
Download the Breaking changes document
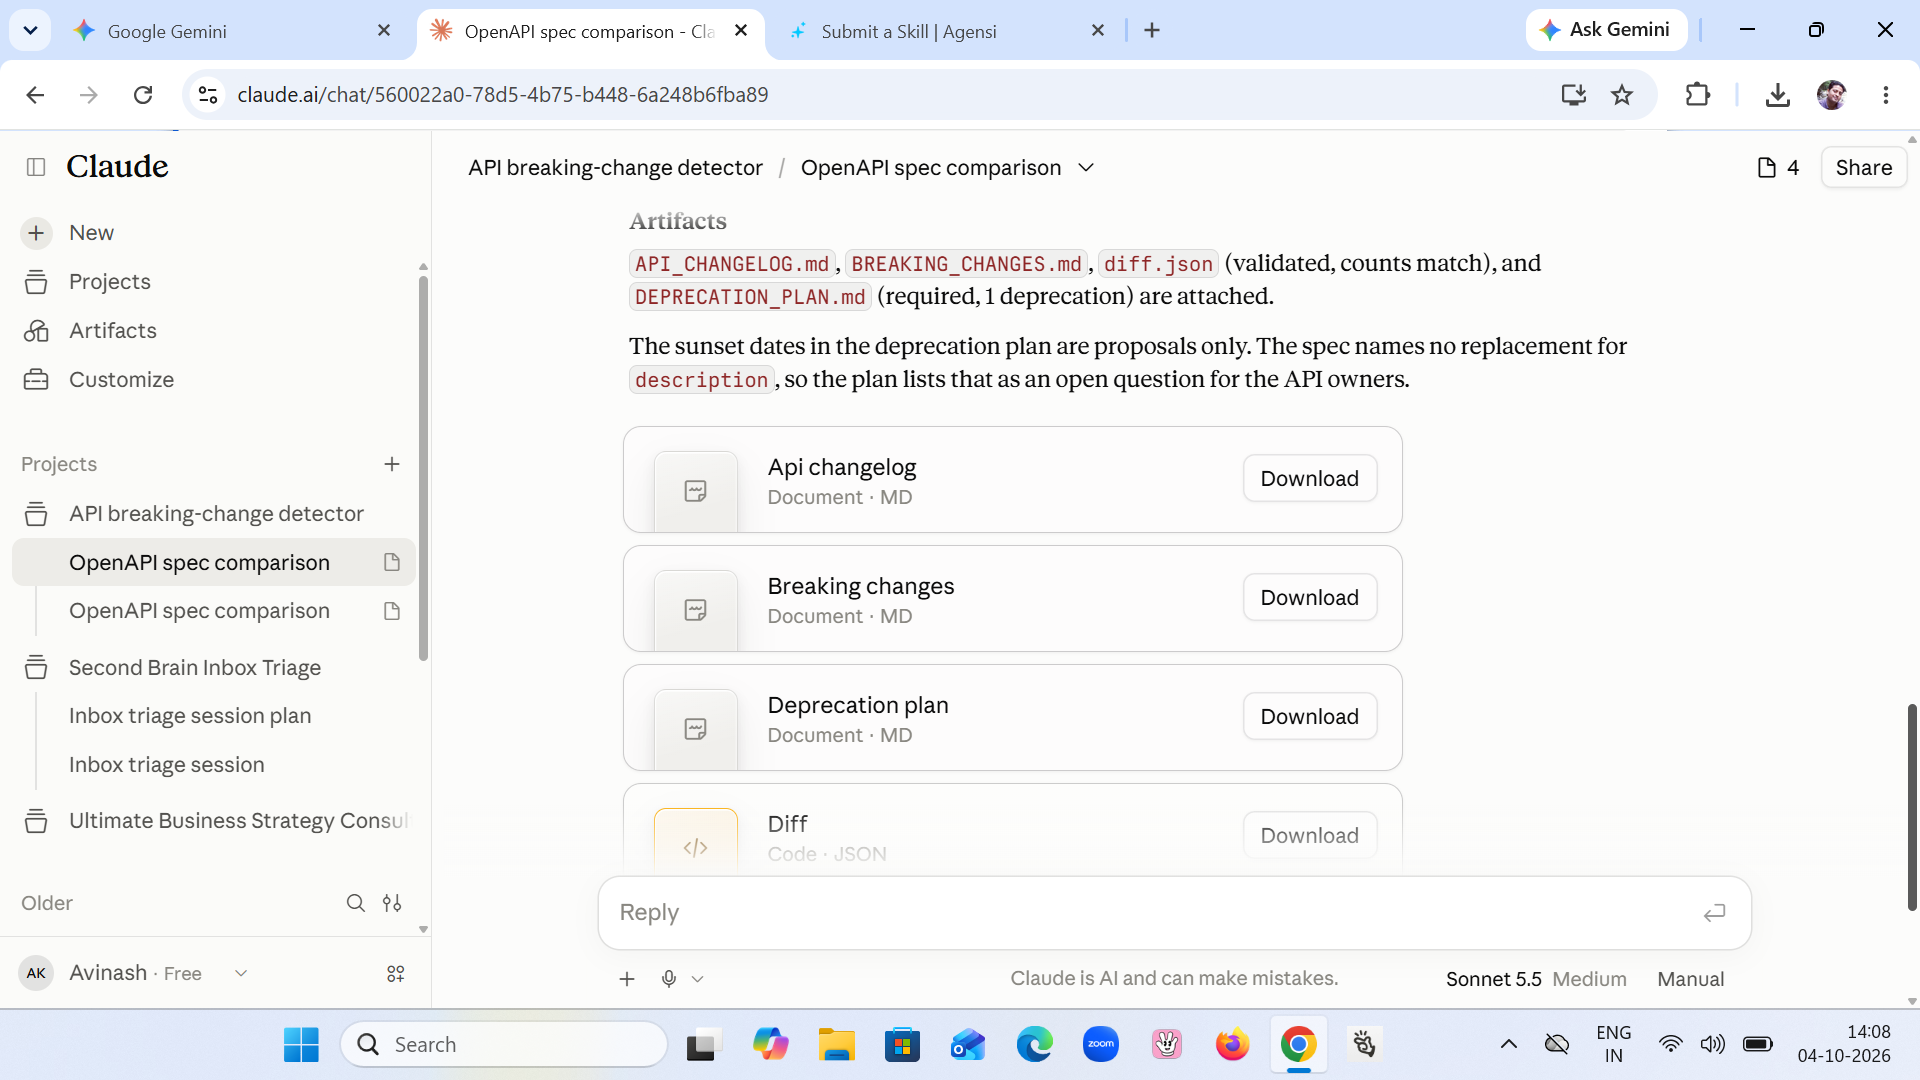[1310, 598]
